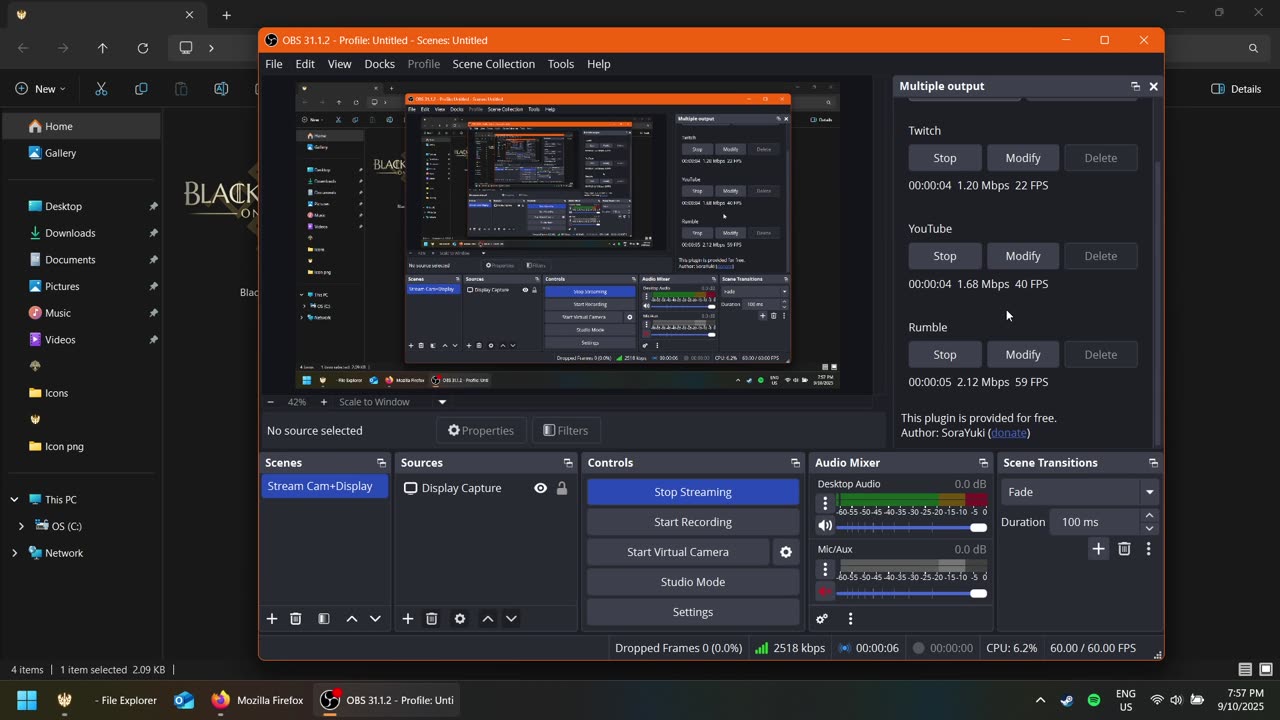Remove the scene transition with the trash icon
The width and height of the screenshot is (1280, 720).
[1124, 549]
